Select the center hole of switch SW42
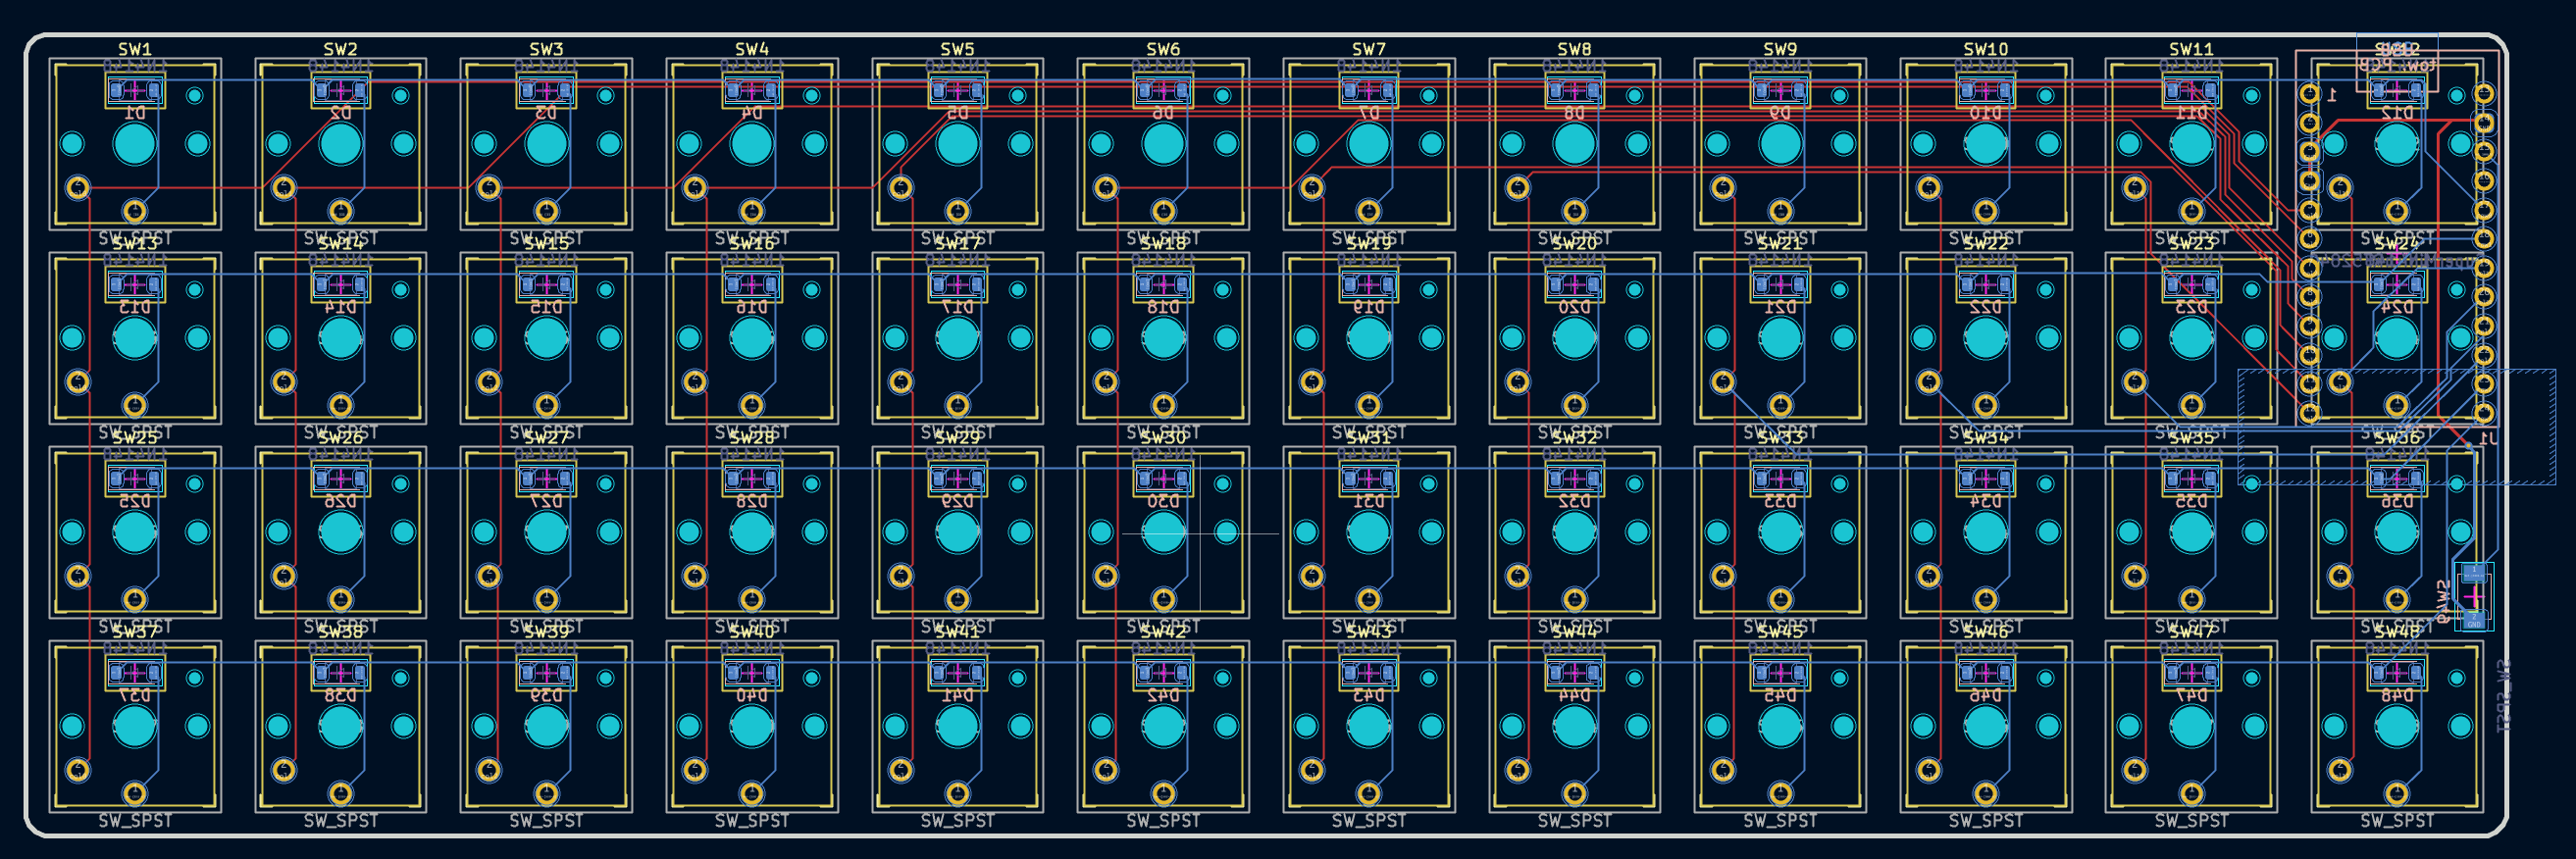This screenshot has height=859, width=2576. point(1163,727)
